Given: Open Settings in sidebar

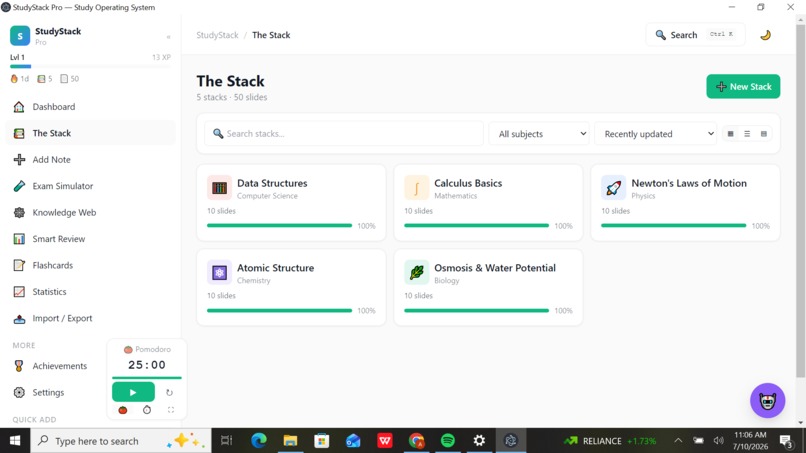Looking at the screenshot, I should pyautogui.click(x=56, y=392).
